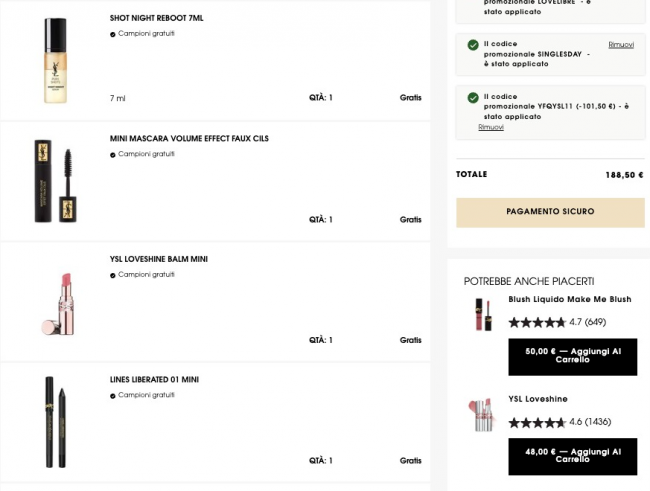Add 48,00 € YSL Loveshine to cart
Image resolution: width=650 pixels, height=491 pixels.
point(572,457)
